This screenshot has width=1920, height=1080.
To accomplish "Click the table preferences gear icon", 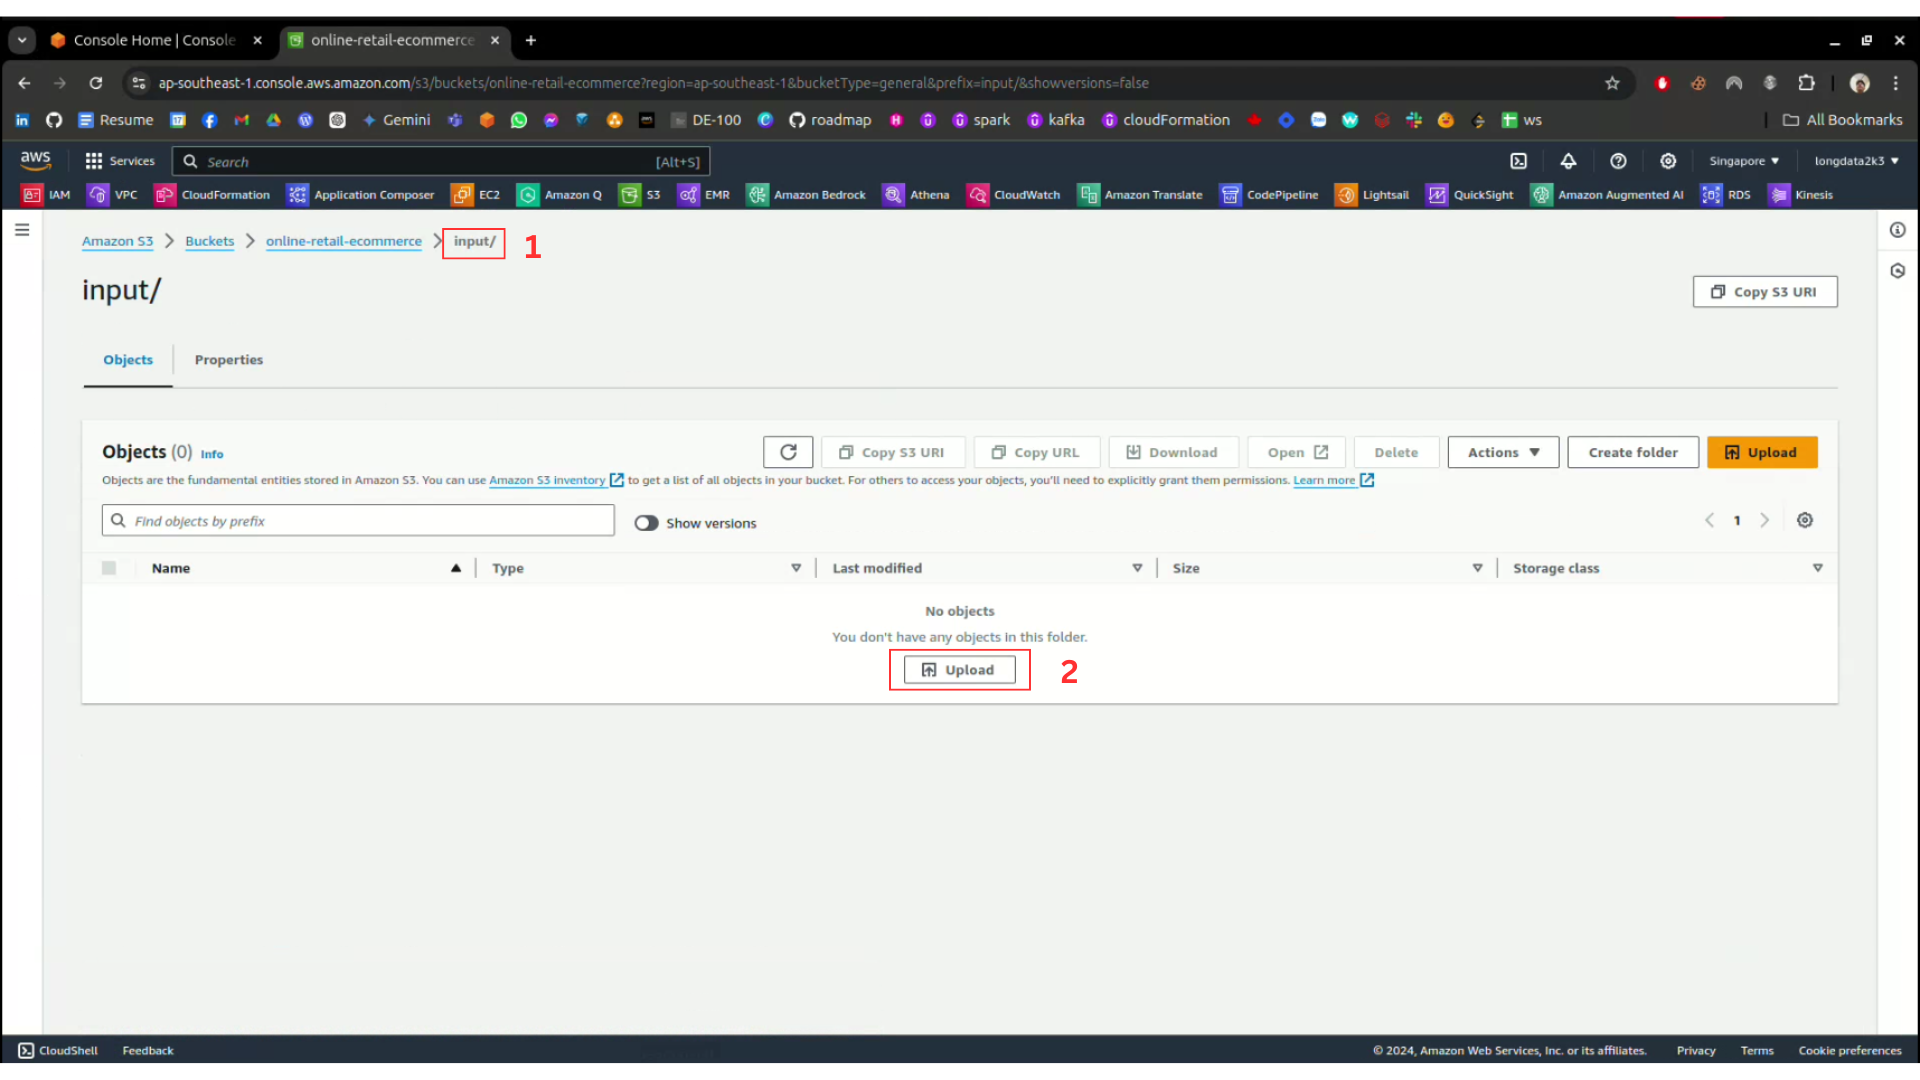I will point(1805,520).
